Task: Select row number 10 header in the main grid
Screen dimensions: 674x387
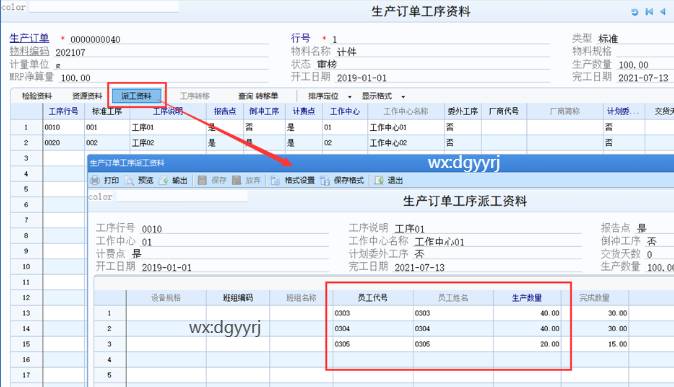Action: (x=26, y=267)
